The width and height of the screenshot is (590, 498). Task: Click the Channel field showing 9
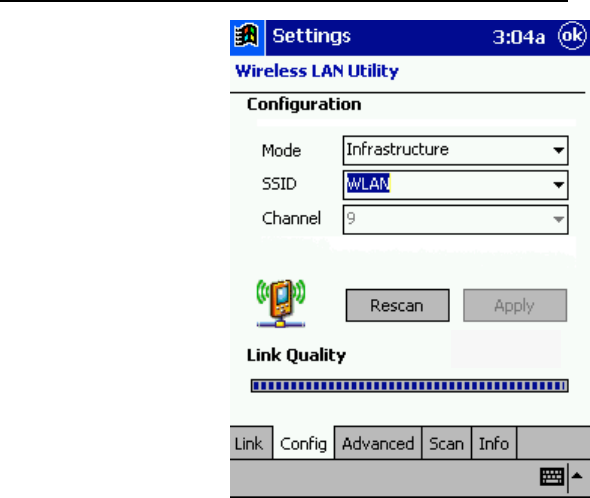455,219
